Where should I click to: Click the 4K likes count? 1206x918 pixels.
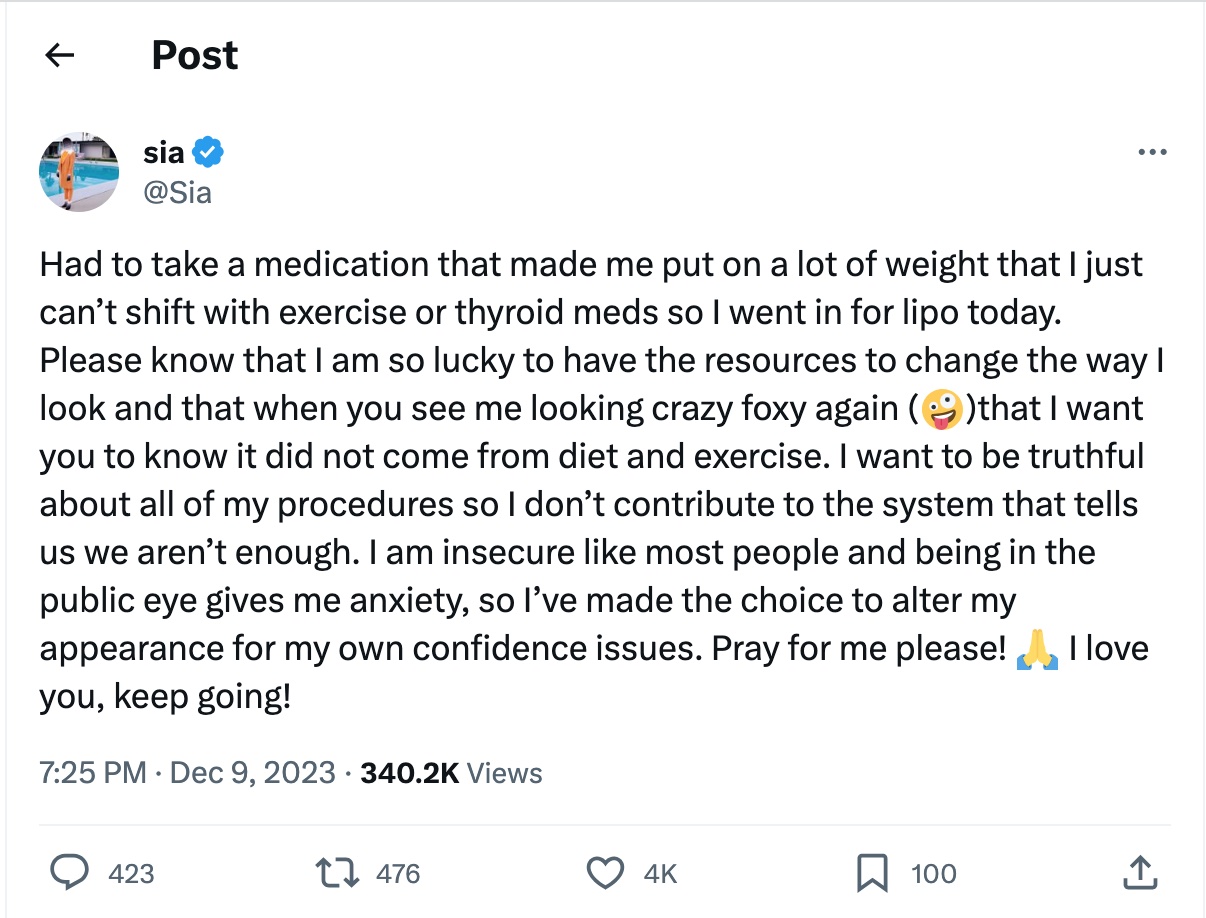660,873
